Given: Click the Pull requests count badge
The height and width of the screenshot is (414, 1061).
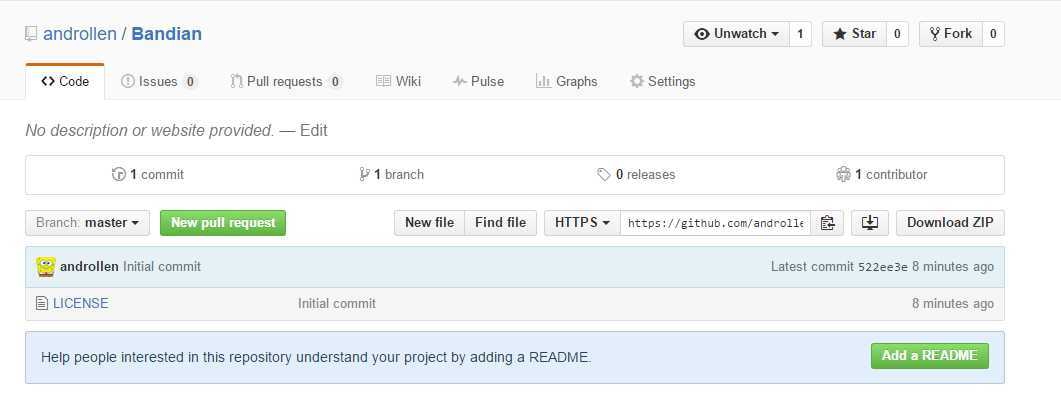Looking at the screenshot, I should (x=334, y=82).
